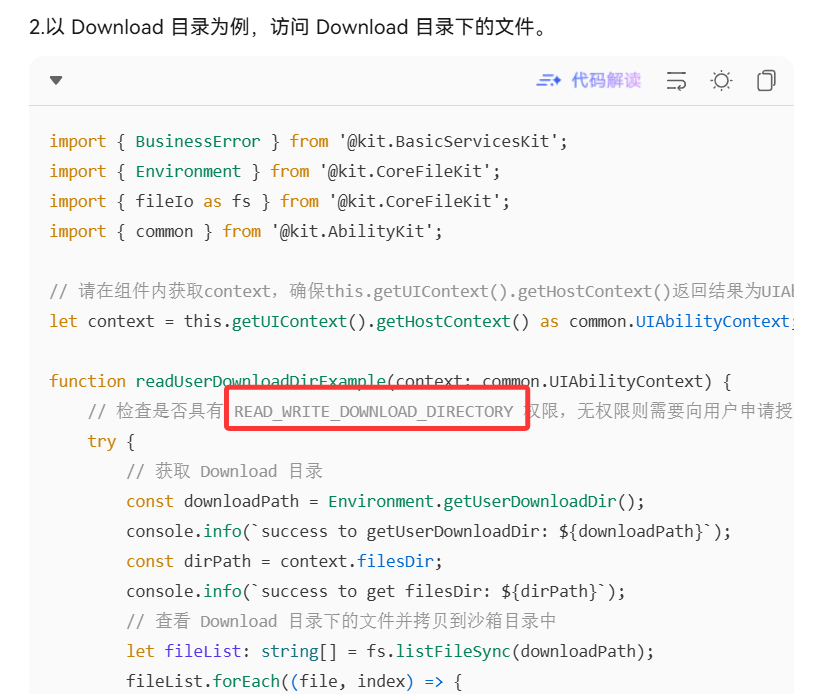Collapse the code block with triangle arrow
This screenshot has width=837, height=694.
pyautogui.click(x=56, y=81)
